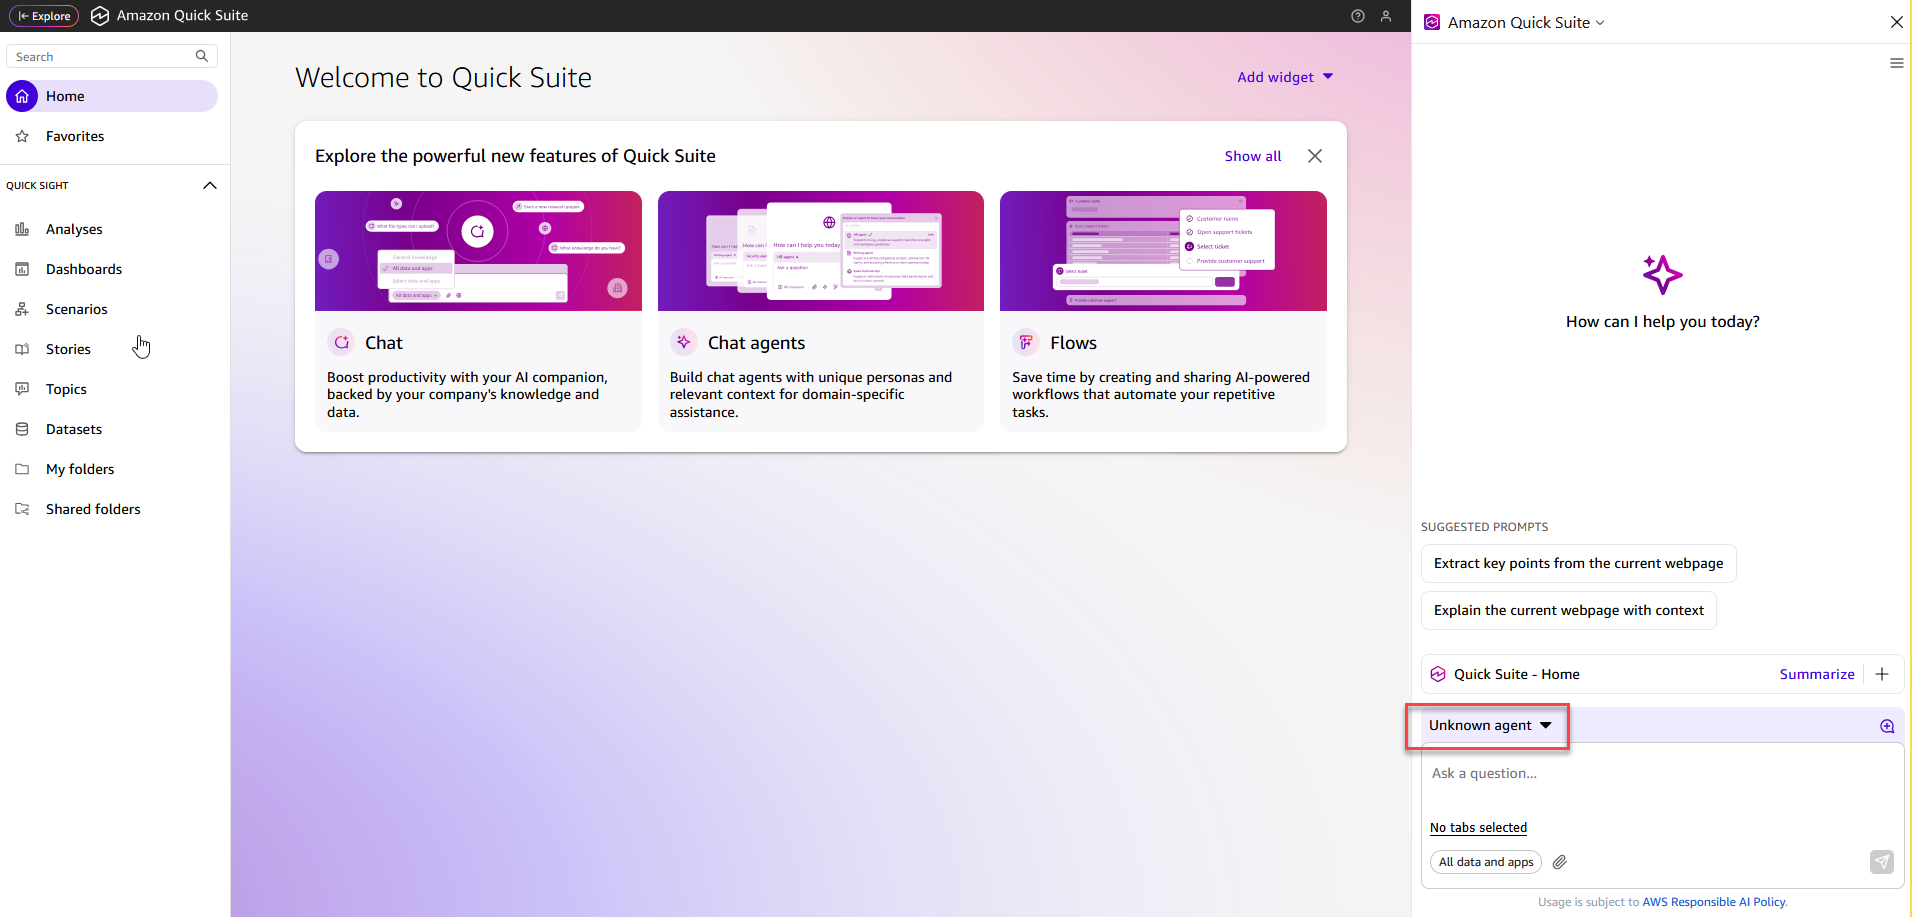The height and width of the screenshot is (917, 1912).
Task: Click the new chat icon beside the agent selector
Action: (1887, 727)
